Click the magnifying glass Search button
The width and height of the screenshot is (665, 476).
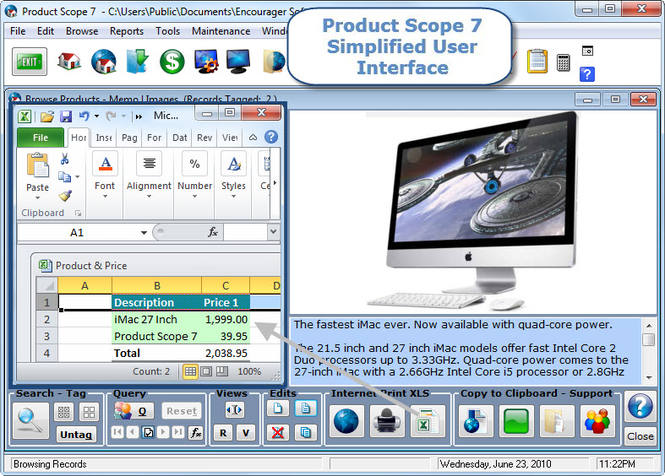click(30, 421)
